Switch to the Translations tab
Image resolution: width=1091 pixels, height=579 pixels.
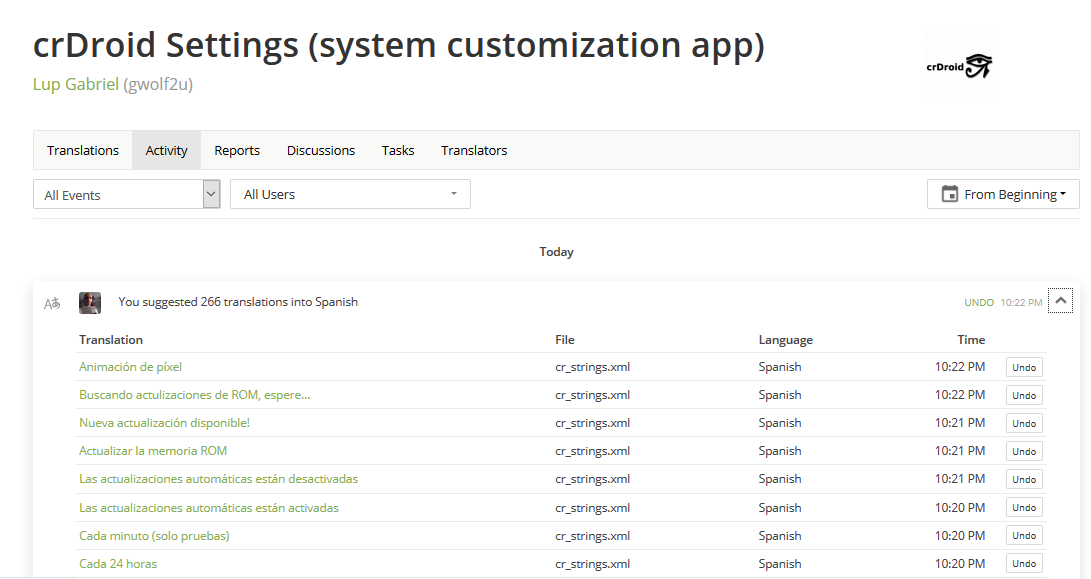click(83, 150)
